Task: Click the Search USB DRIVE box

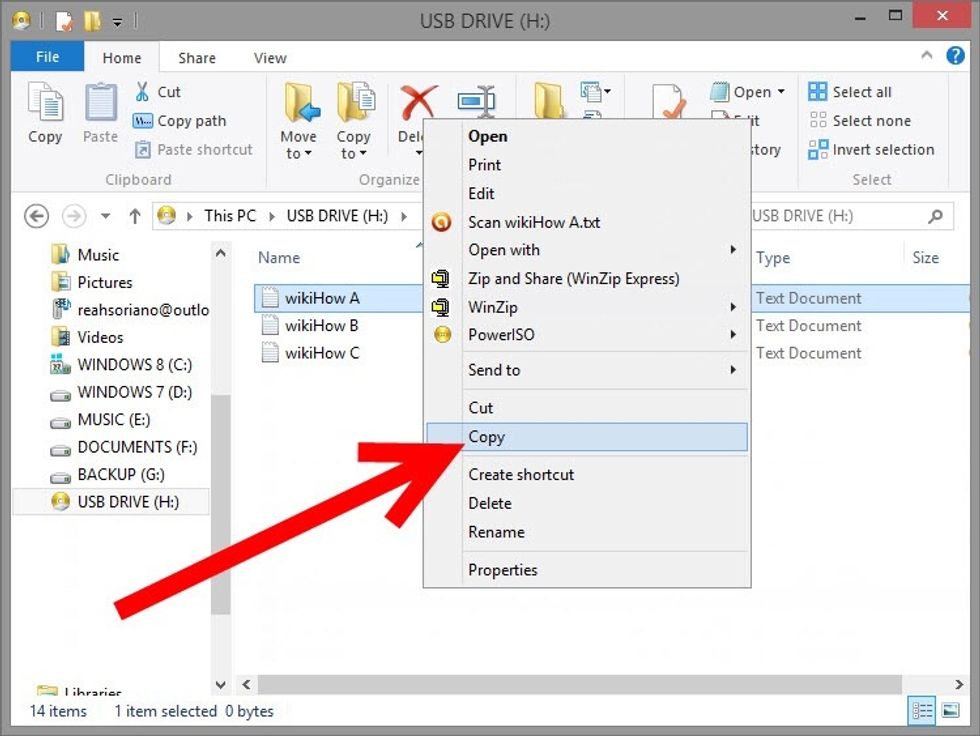Action: point(840,216)
